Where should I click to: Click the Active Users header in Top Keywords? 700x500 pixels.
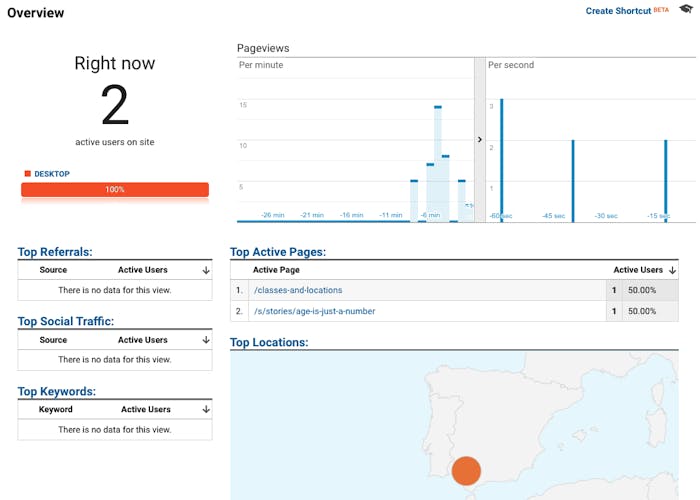[x=146, y=409]
